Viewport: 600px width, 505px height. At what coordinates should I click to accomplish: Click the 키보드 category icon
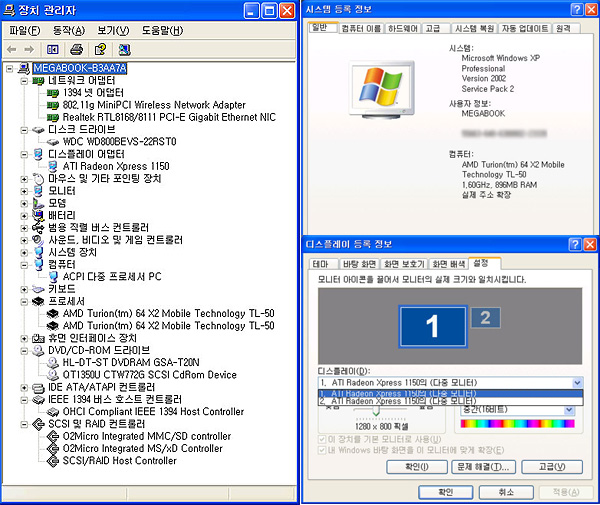tap(38, 289)
